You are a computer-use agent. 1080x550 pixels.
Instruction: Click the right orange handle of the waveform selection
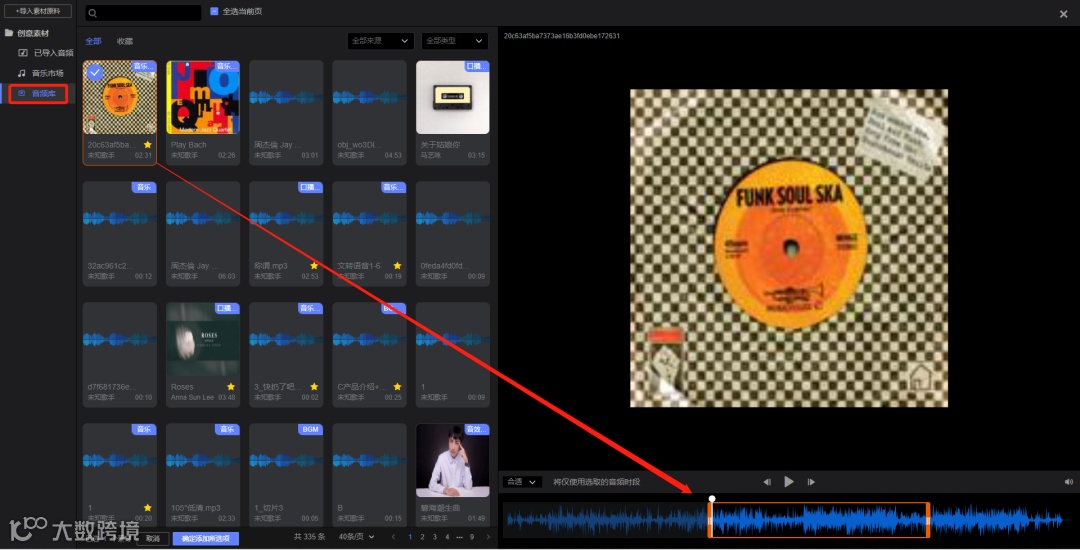928,520
